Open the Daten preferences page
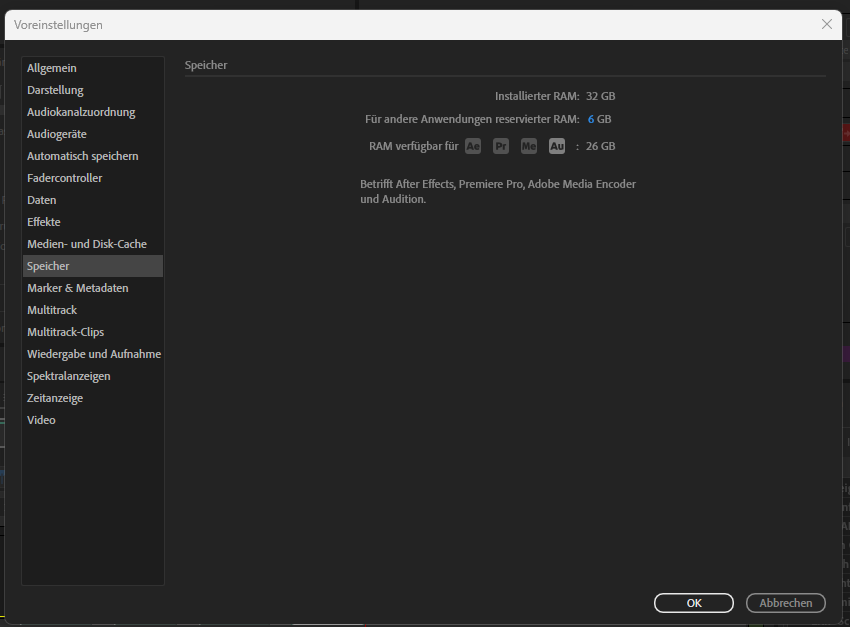The image size is (850, 627). click(x=41, y=199)
